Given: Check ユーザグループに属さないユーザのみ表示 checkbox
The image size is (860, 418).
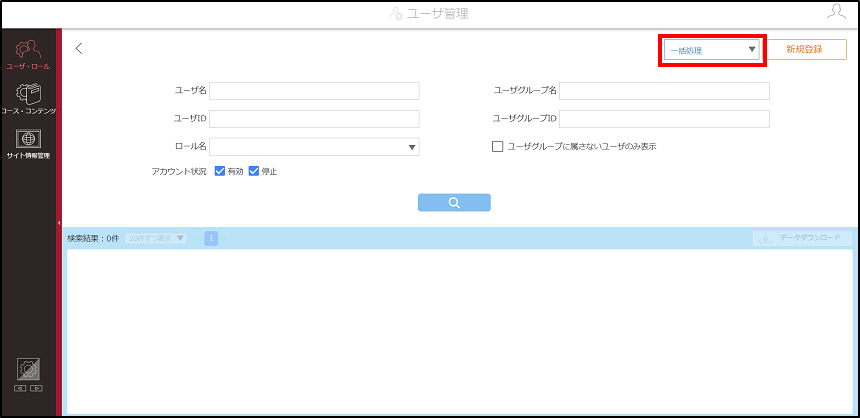Looking at the screenshot, I should tap(497, 146).
